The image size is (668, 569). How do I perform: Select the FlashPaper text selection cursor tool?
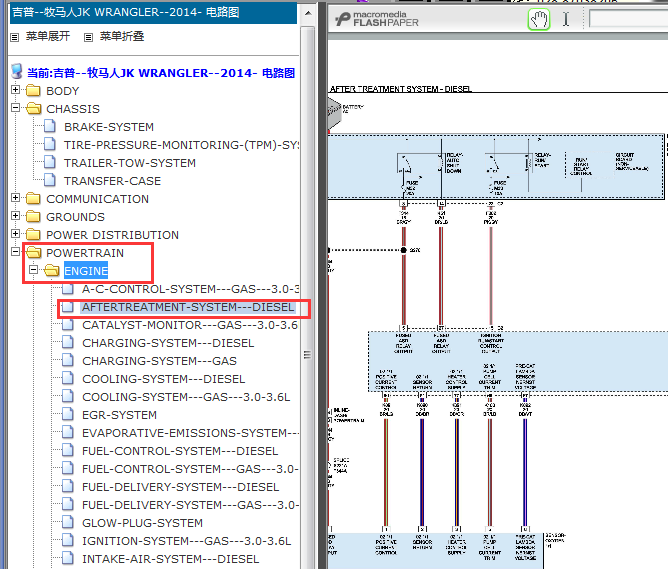click(x=566, y=19)
